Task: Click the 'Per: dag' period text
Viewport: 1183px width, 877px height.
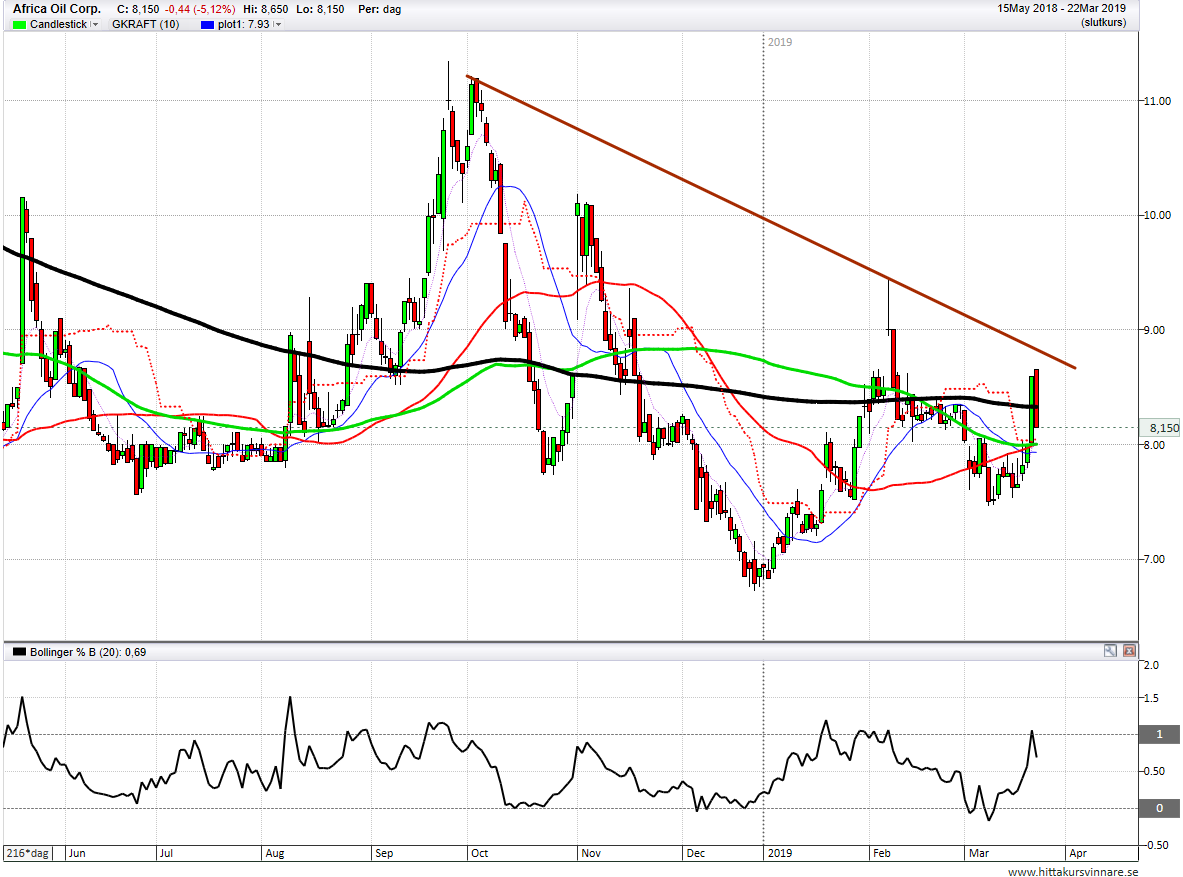Action: point(379,9)
